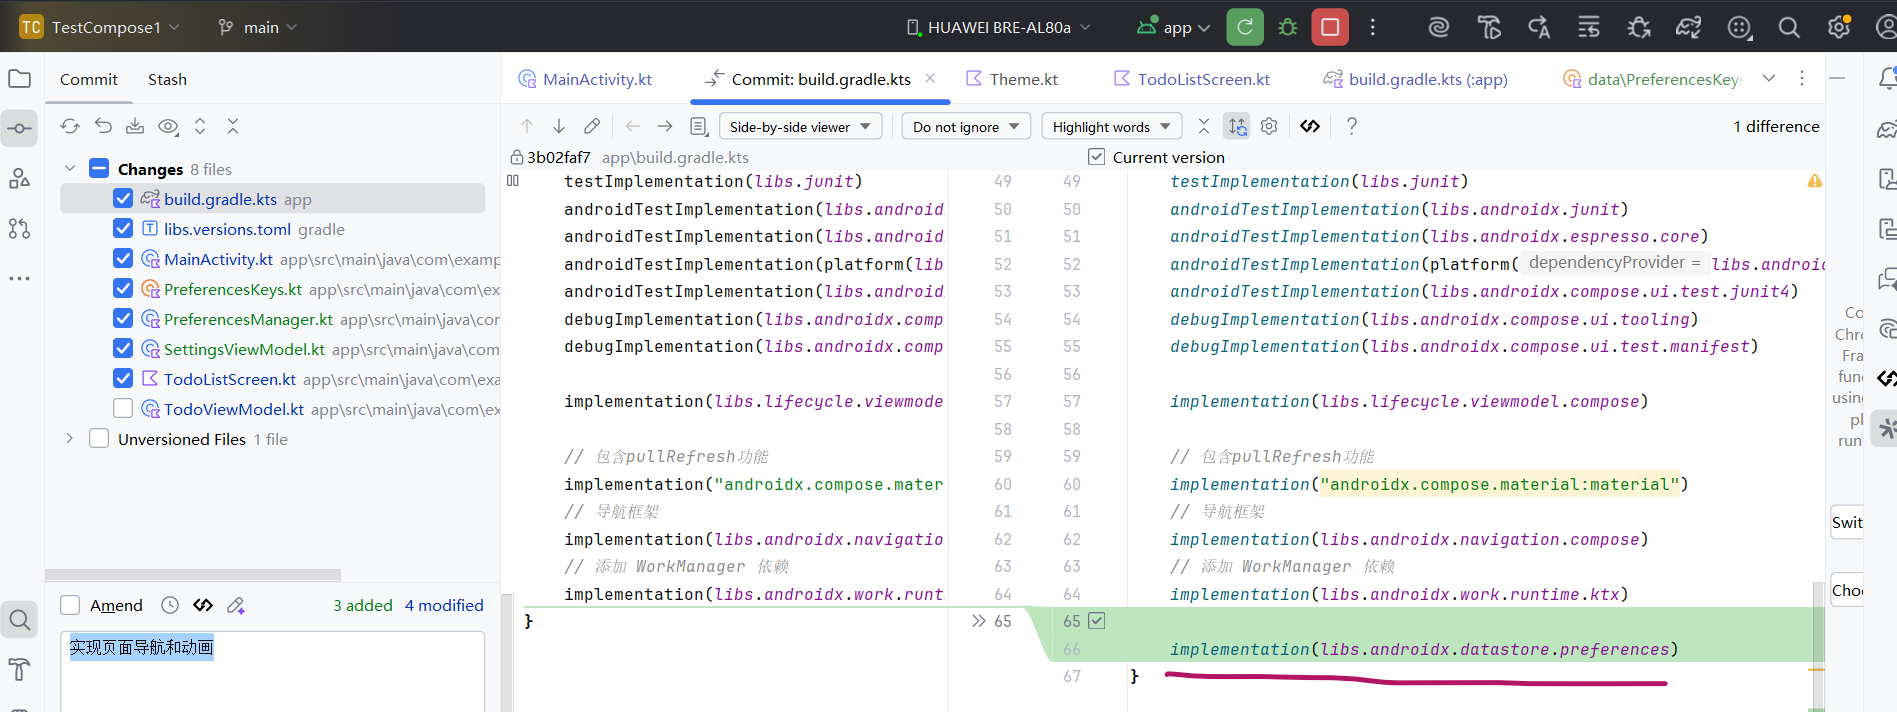The height and width of the screenshot is (712, 1897).
Task: Check the TodoViewModel.kt checkbox
Action: (x=123, y=409)
